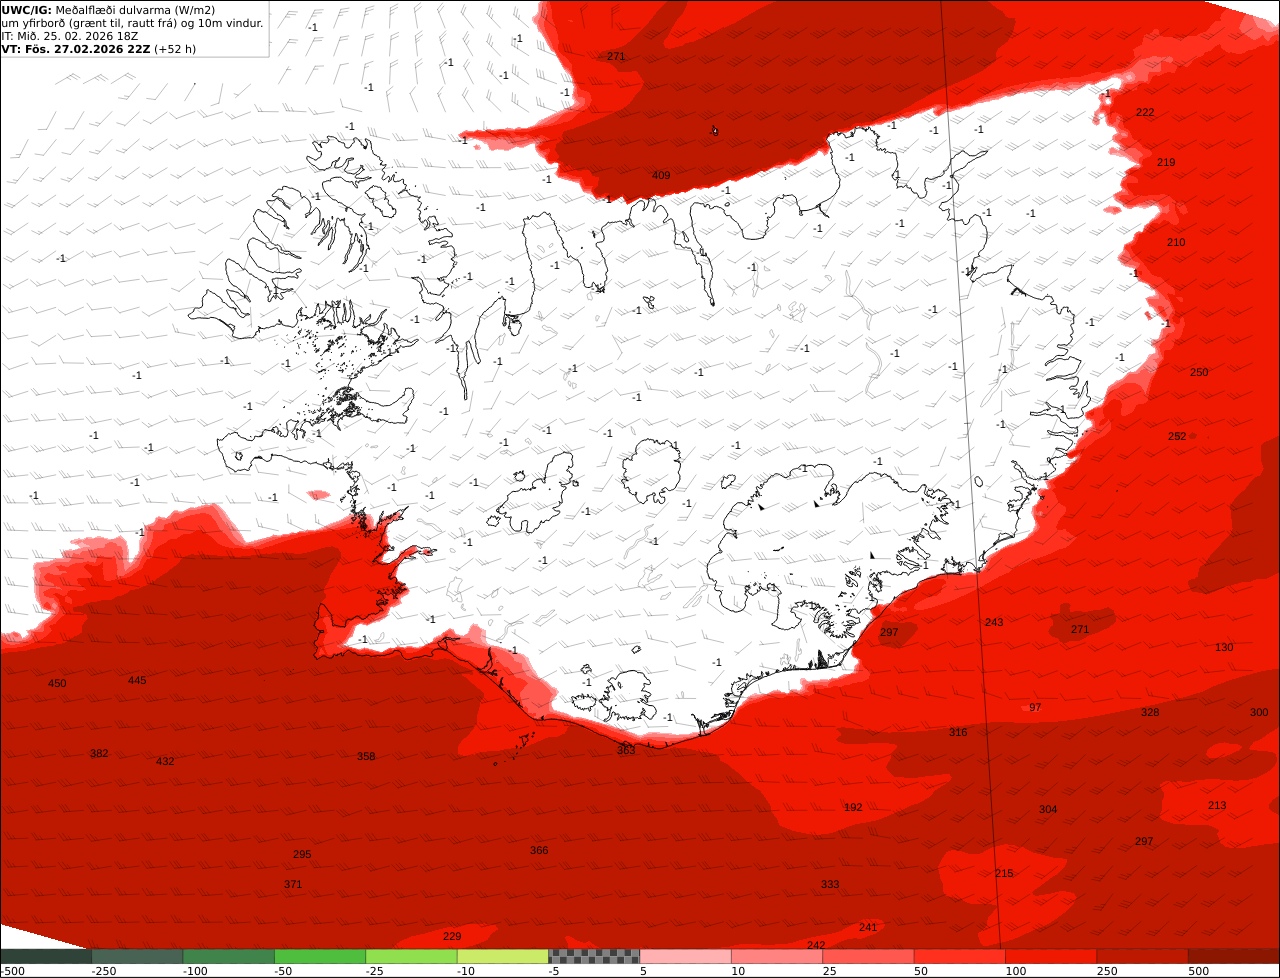The width and height of the screenshot is (1280, 978).
Task: Click the flux value 445 on the map
Action: tap(137, 680)
